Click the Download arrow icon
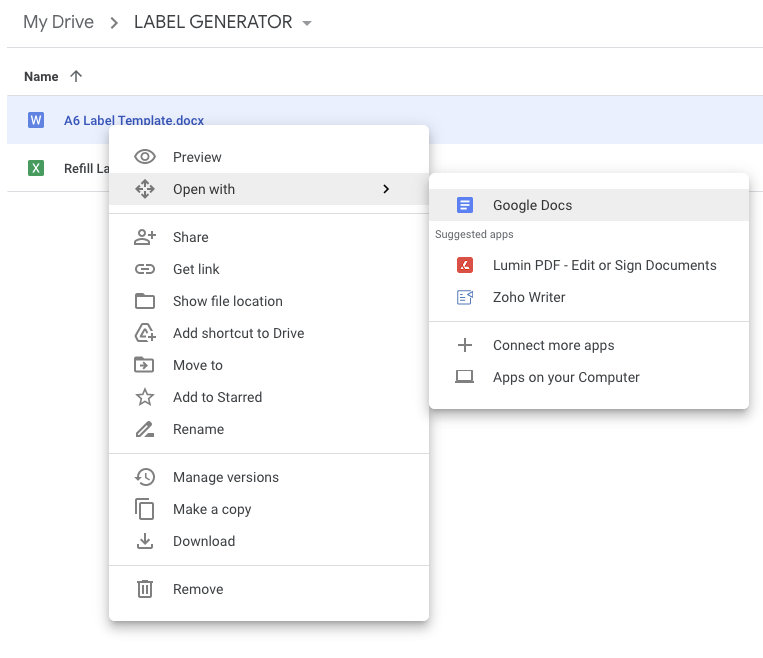The height and width of the screenshot is (658, 763). (x=145, y=541)
